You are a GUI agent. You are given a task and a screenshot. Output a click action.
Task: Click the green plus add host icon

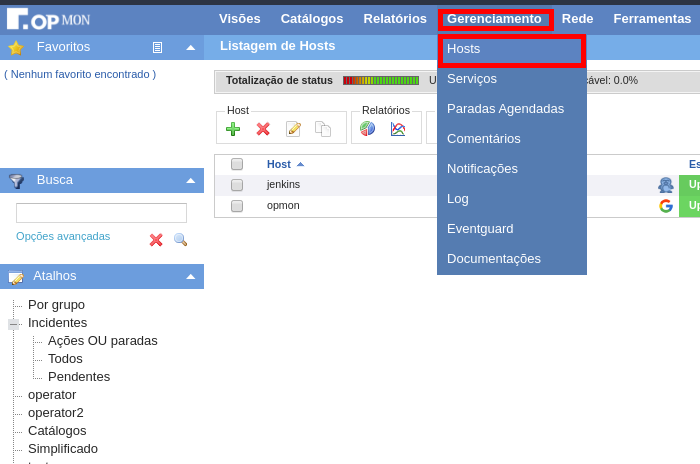click(233, 129)
